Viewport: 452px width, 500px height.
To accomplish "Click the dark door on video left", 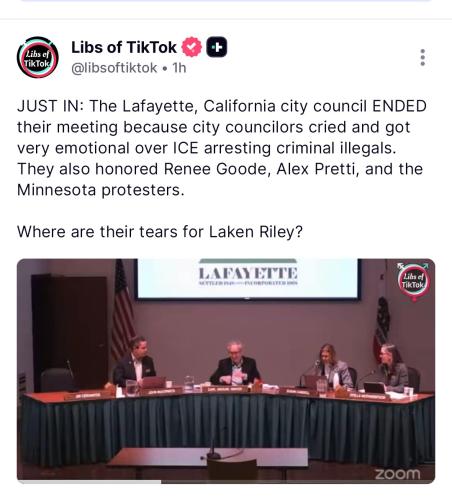I will pos(69,332).
